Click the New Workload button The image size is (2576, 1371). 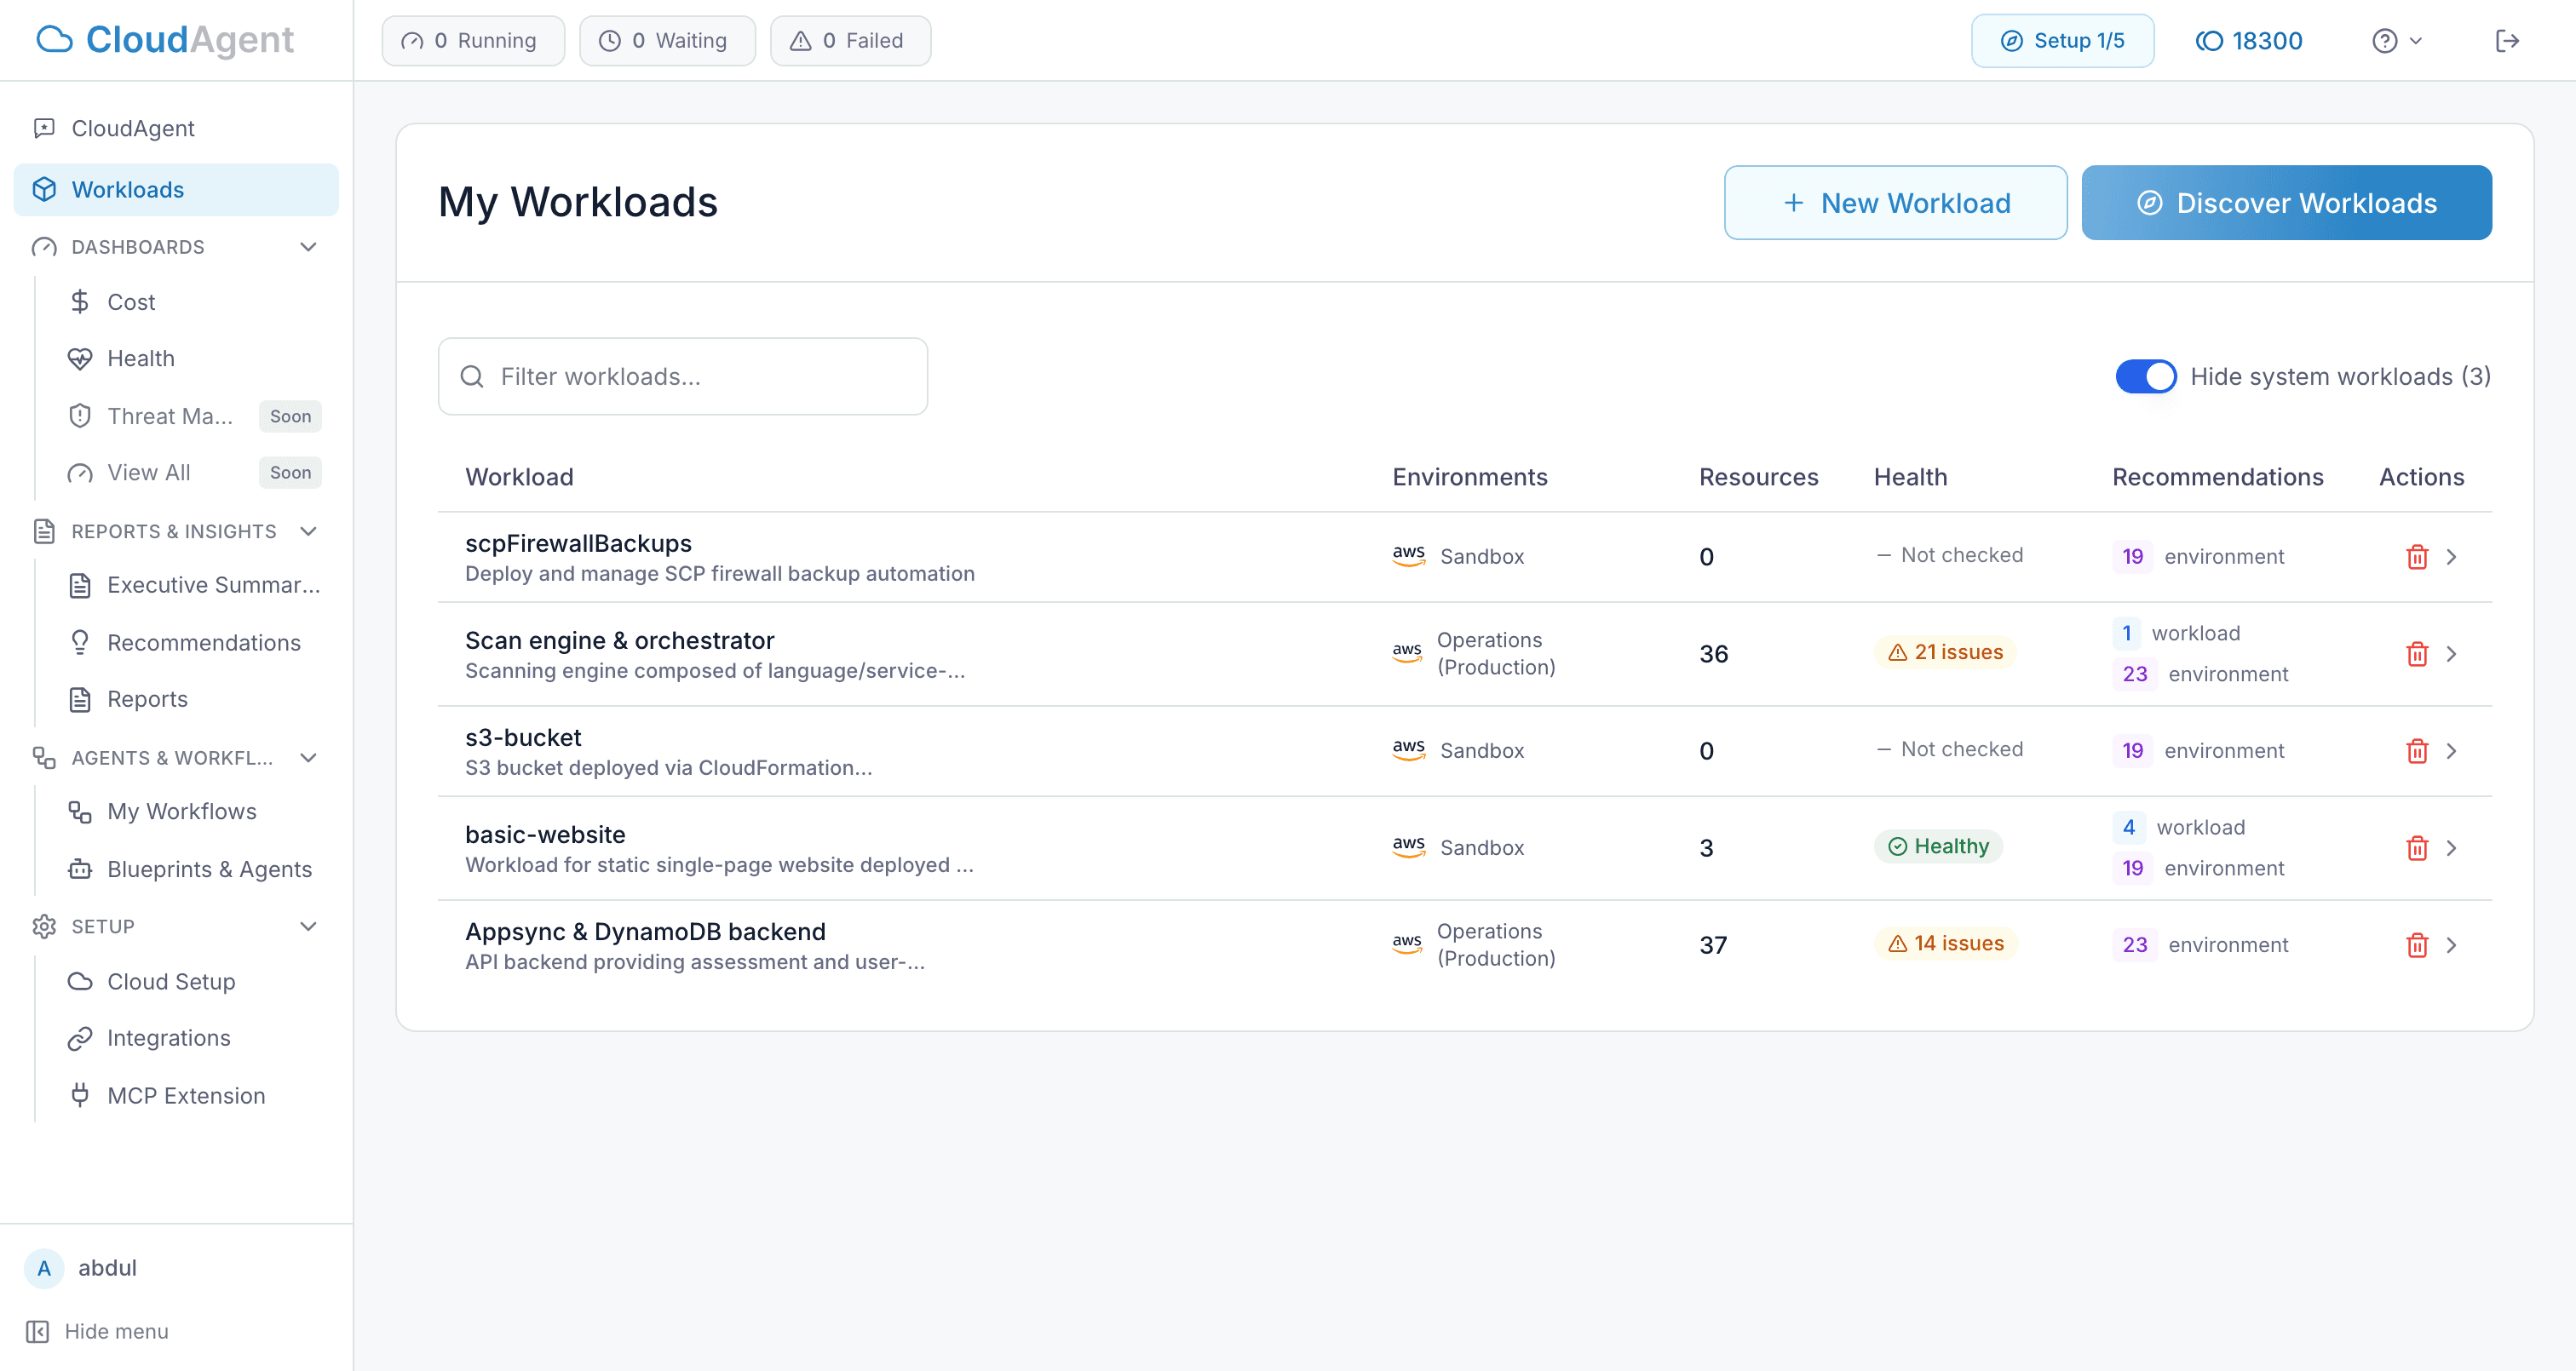coord(1895,203)
